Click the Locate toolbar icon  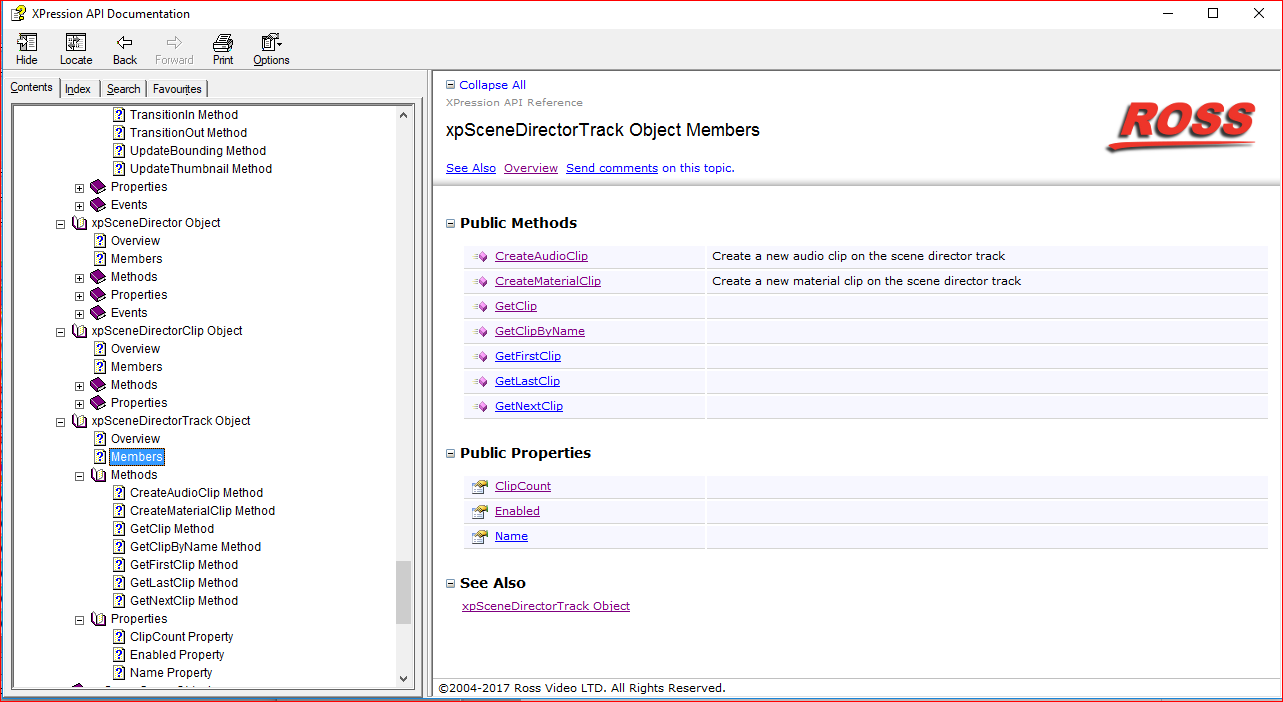coord(76,43)
